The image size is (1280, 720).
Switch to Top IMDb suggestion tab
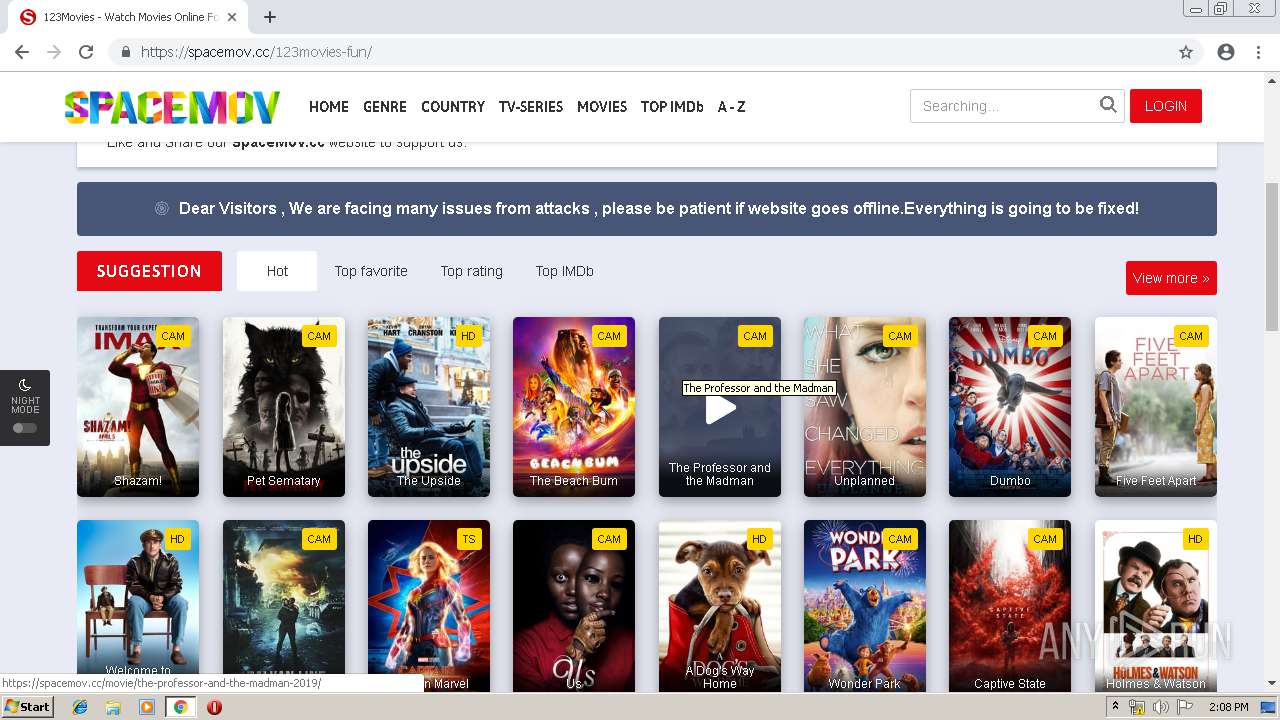(565, 271)
